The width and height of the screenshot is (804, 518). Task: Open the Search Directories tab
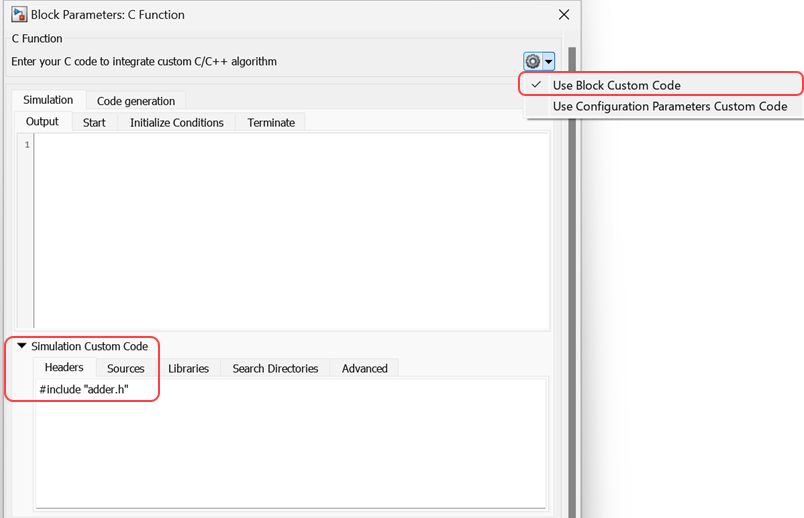tap(275, 369)
